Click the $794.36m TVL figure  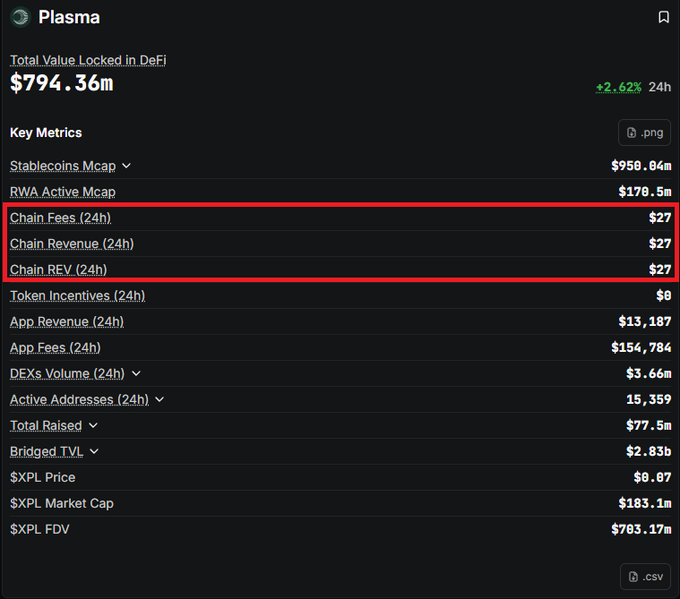pyautogui.click(x=62, y=82)
